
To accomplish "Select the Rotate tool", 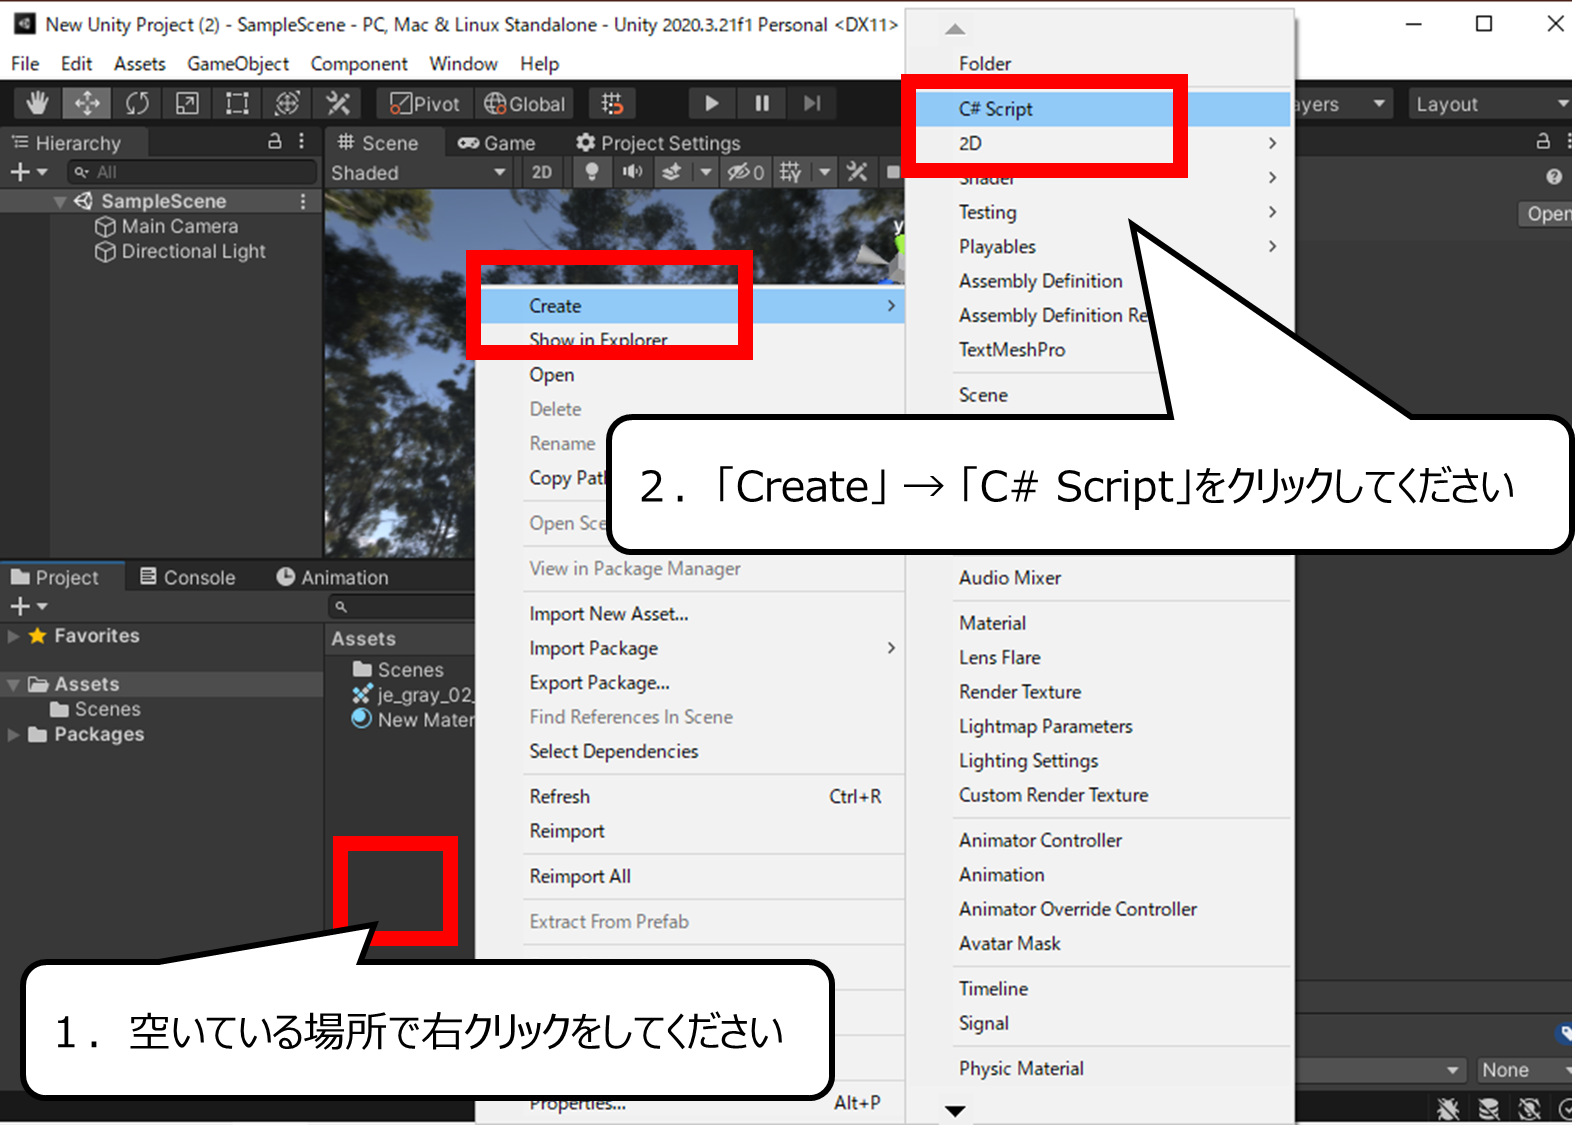I will point(137,104).
